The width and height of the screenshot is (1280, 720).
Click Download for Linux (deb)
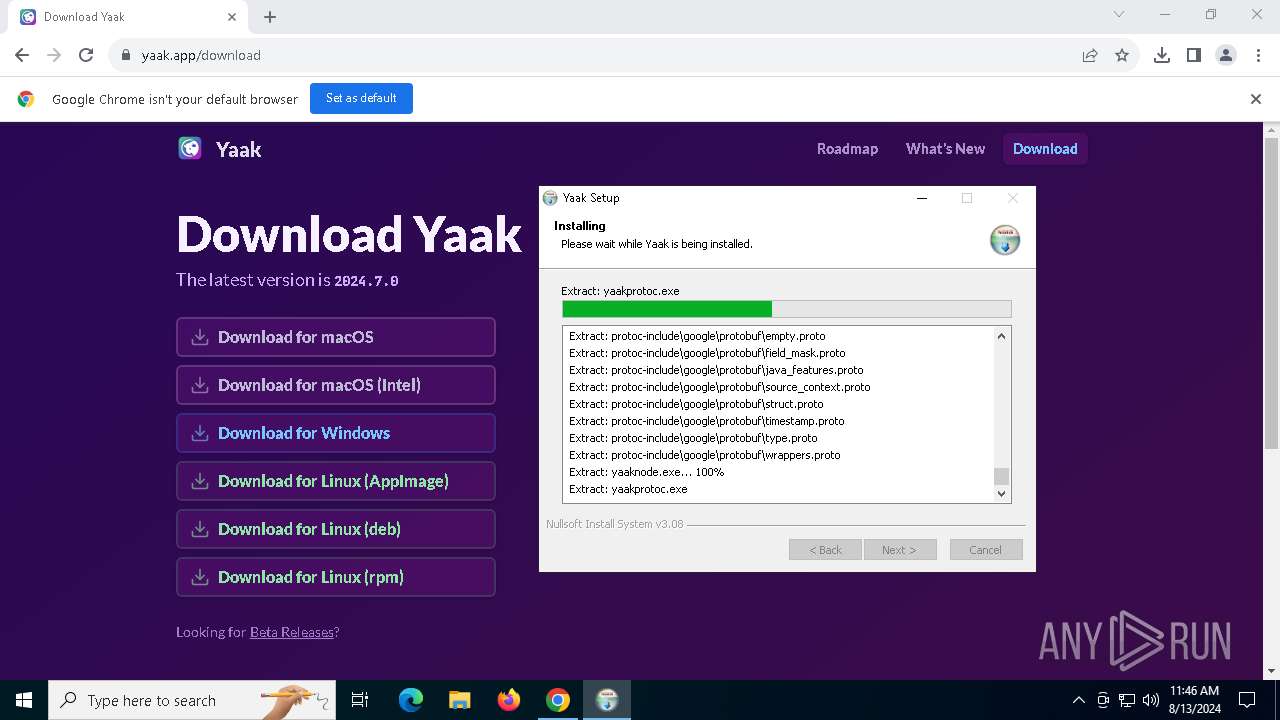coord(336,529)
